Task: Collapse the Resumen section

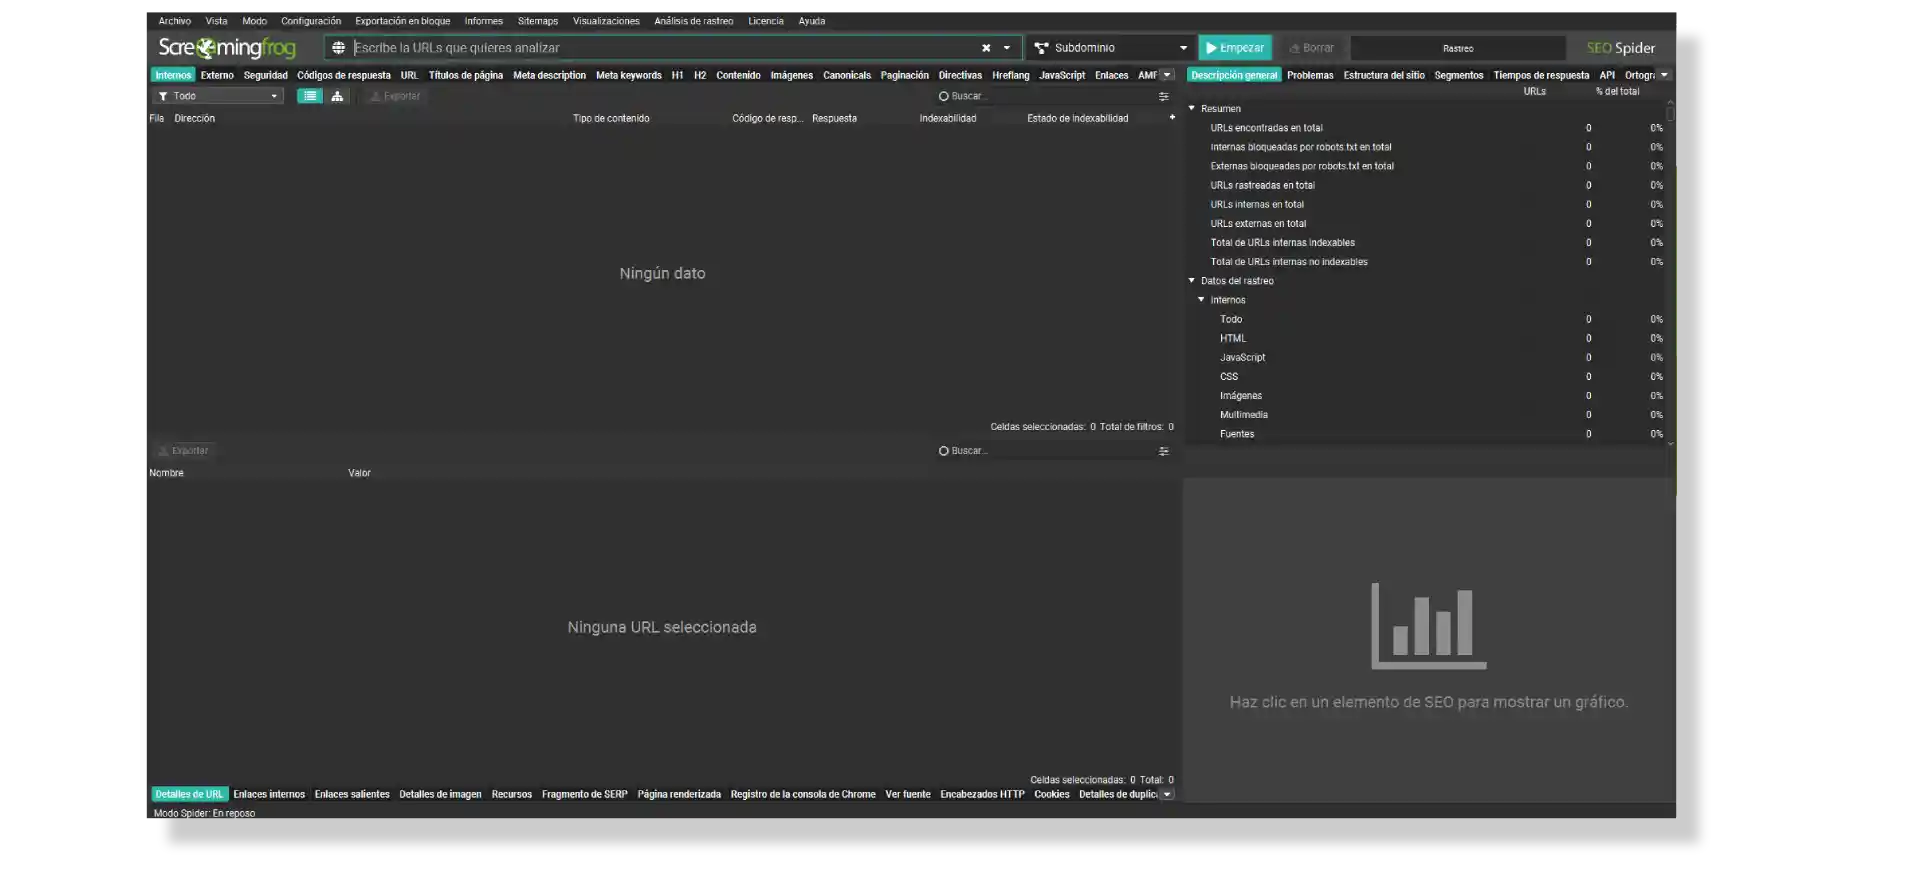Action: 1192,108
